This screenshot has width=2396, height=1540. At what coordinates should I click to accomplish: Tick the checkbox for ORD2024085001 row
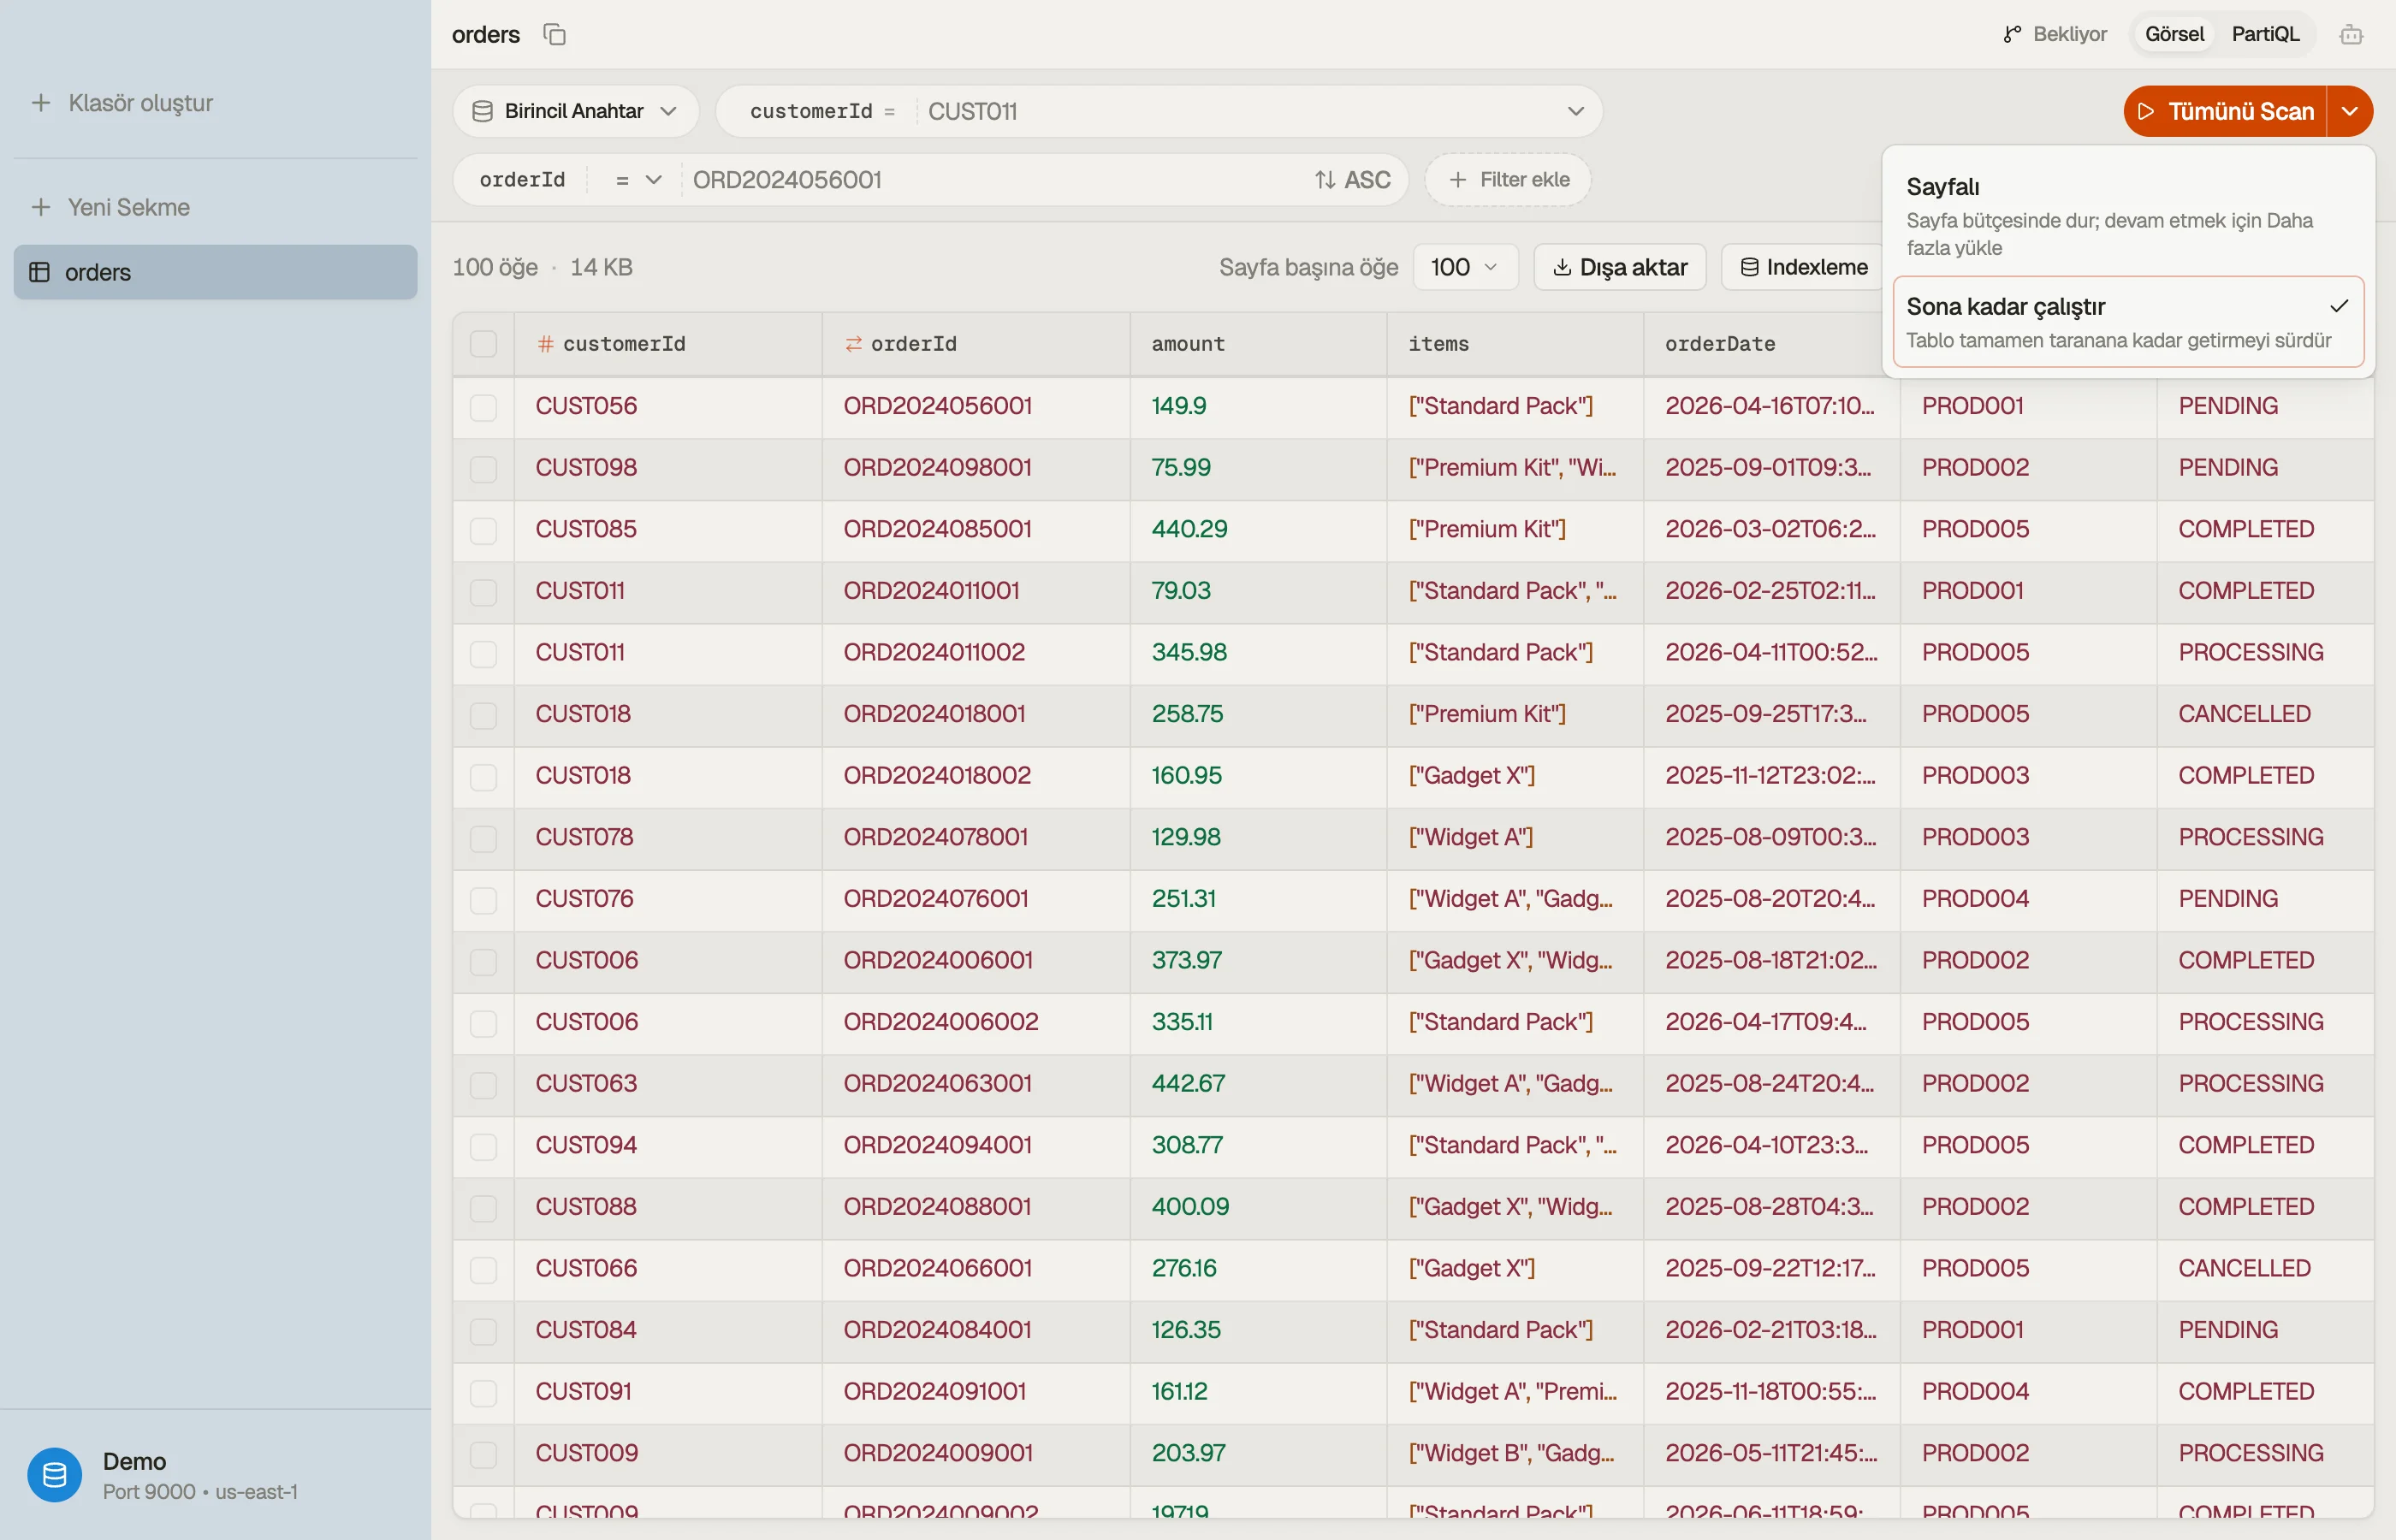pyautogui.click(x=484, y=530)
